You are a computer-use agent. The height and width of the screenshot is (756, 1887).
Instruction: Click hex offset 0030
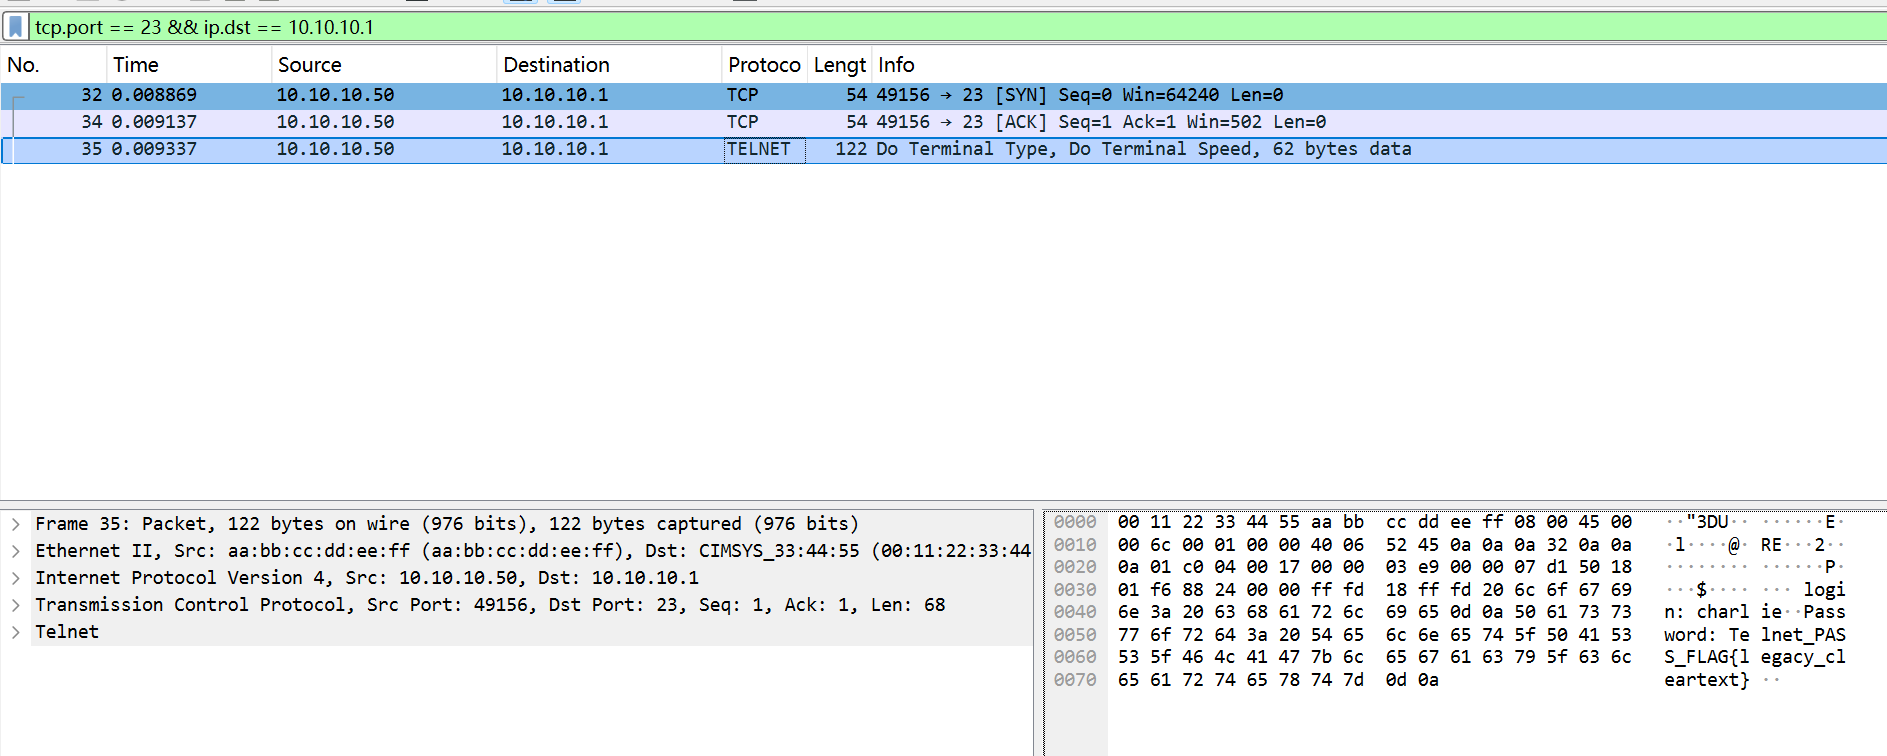coord(1075,590)
